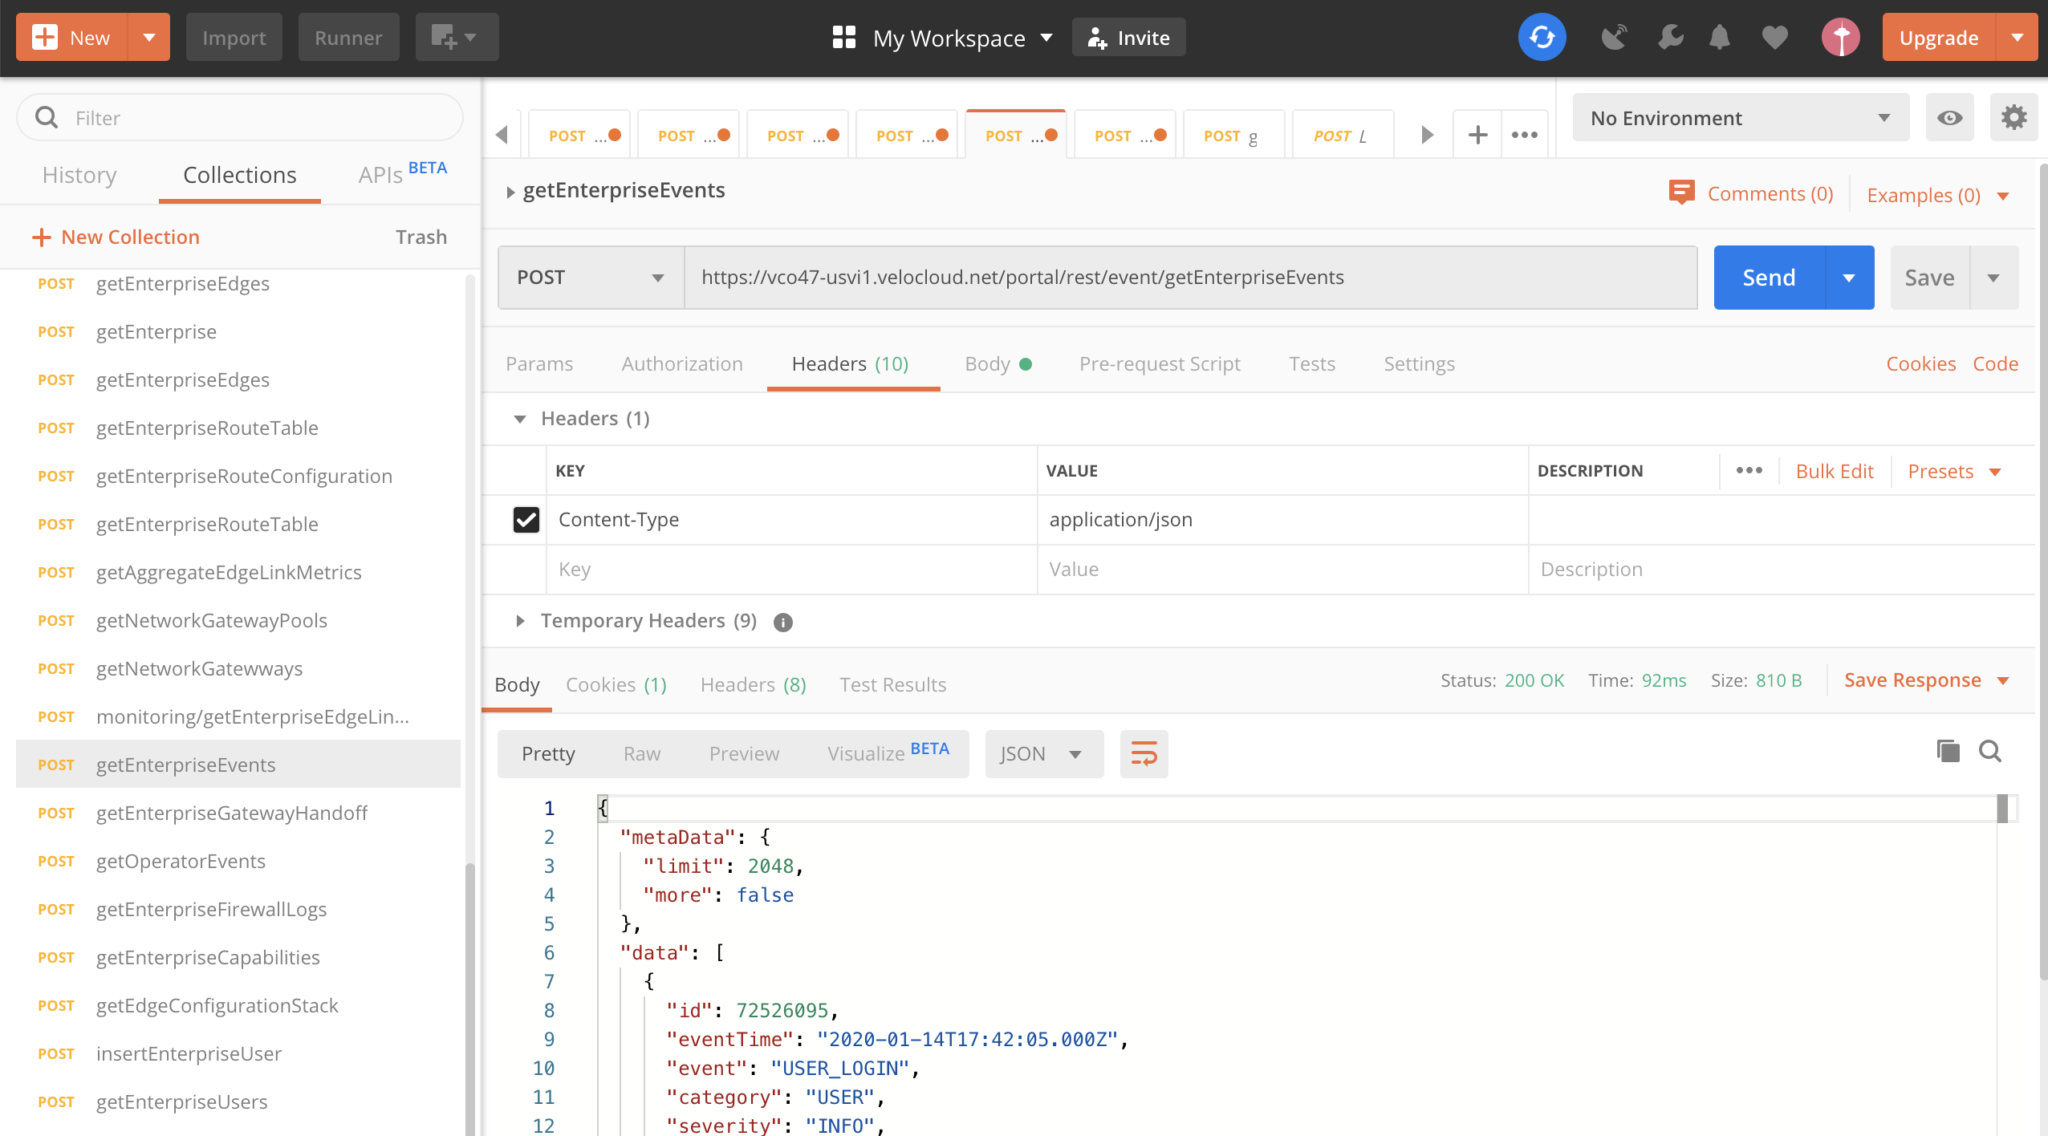
Task: Send the getEnterpriseEvents request
Action: [1767, 277]
